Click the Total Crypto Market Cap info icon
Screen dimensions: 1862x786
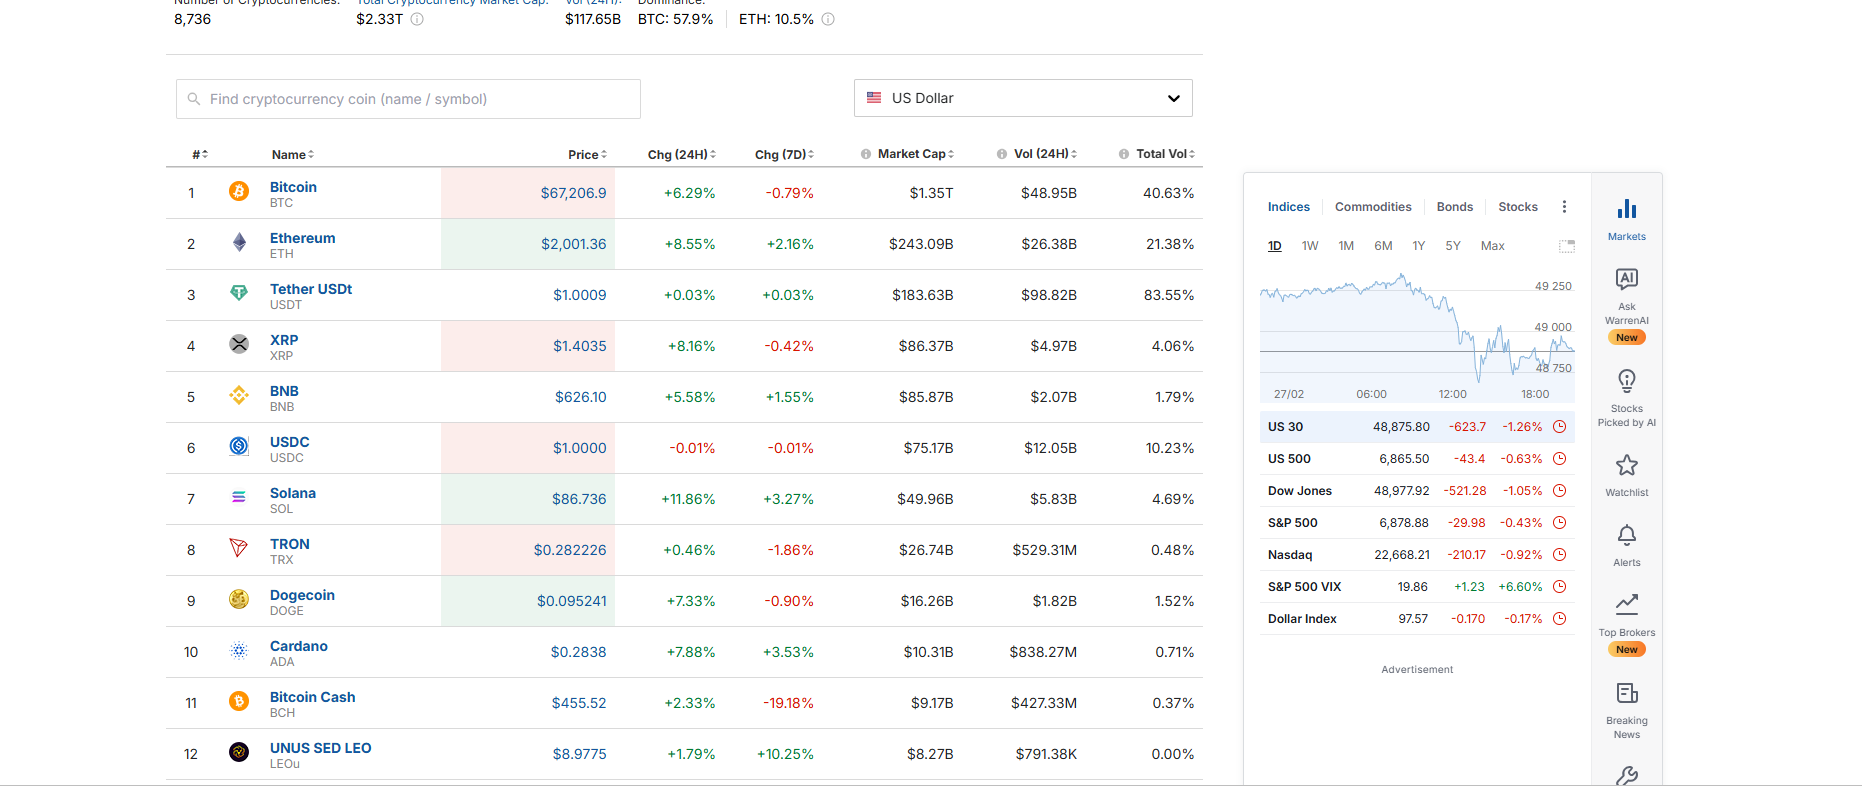(x=417, y=19)
